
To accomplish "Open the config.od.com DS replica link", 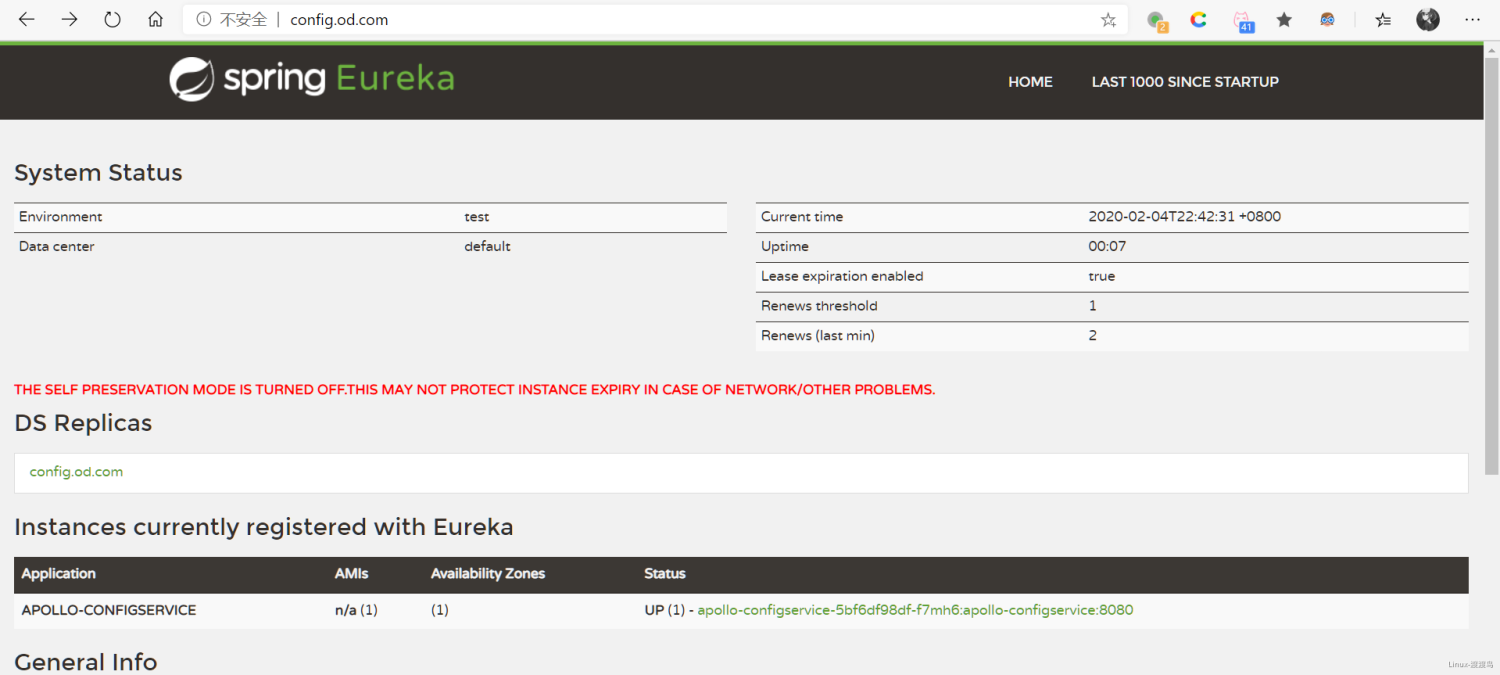I will pos(76,472).
